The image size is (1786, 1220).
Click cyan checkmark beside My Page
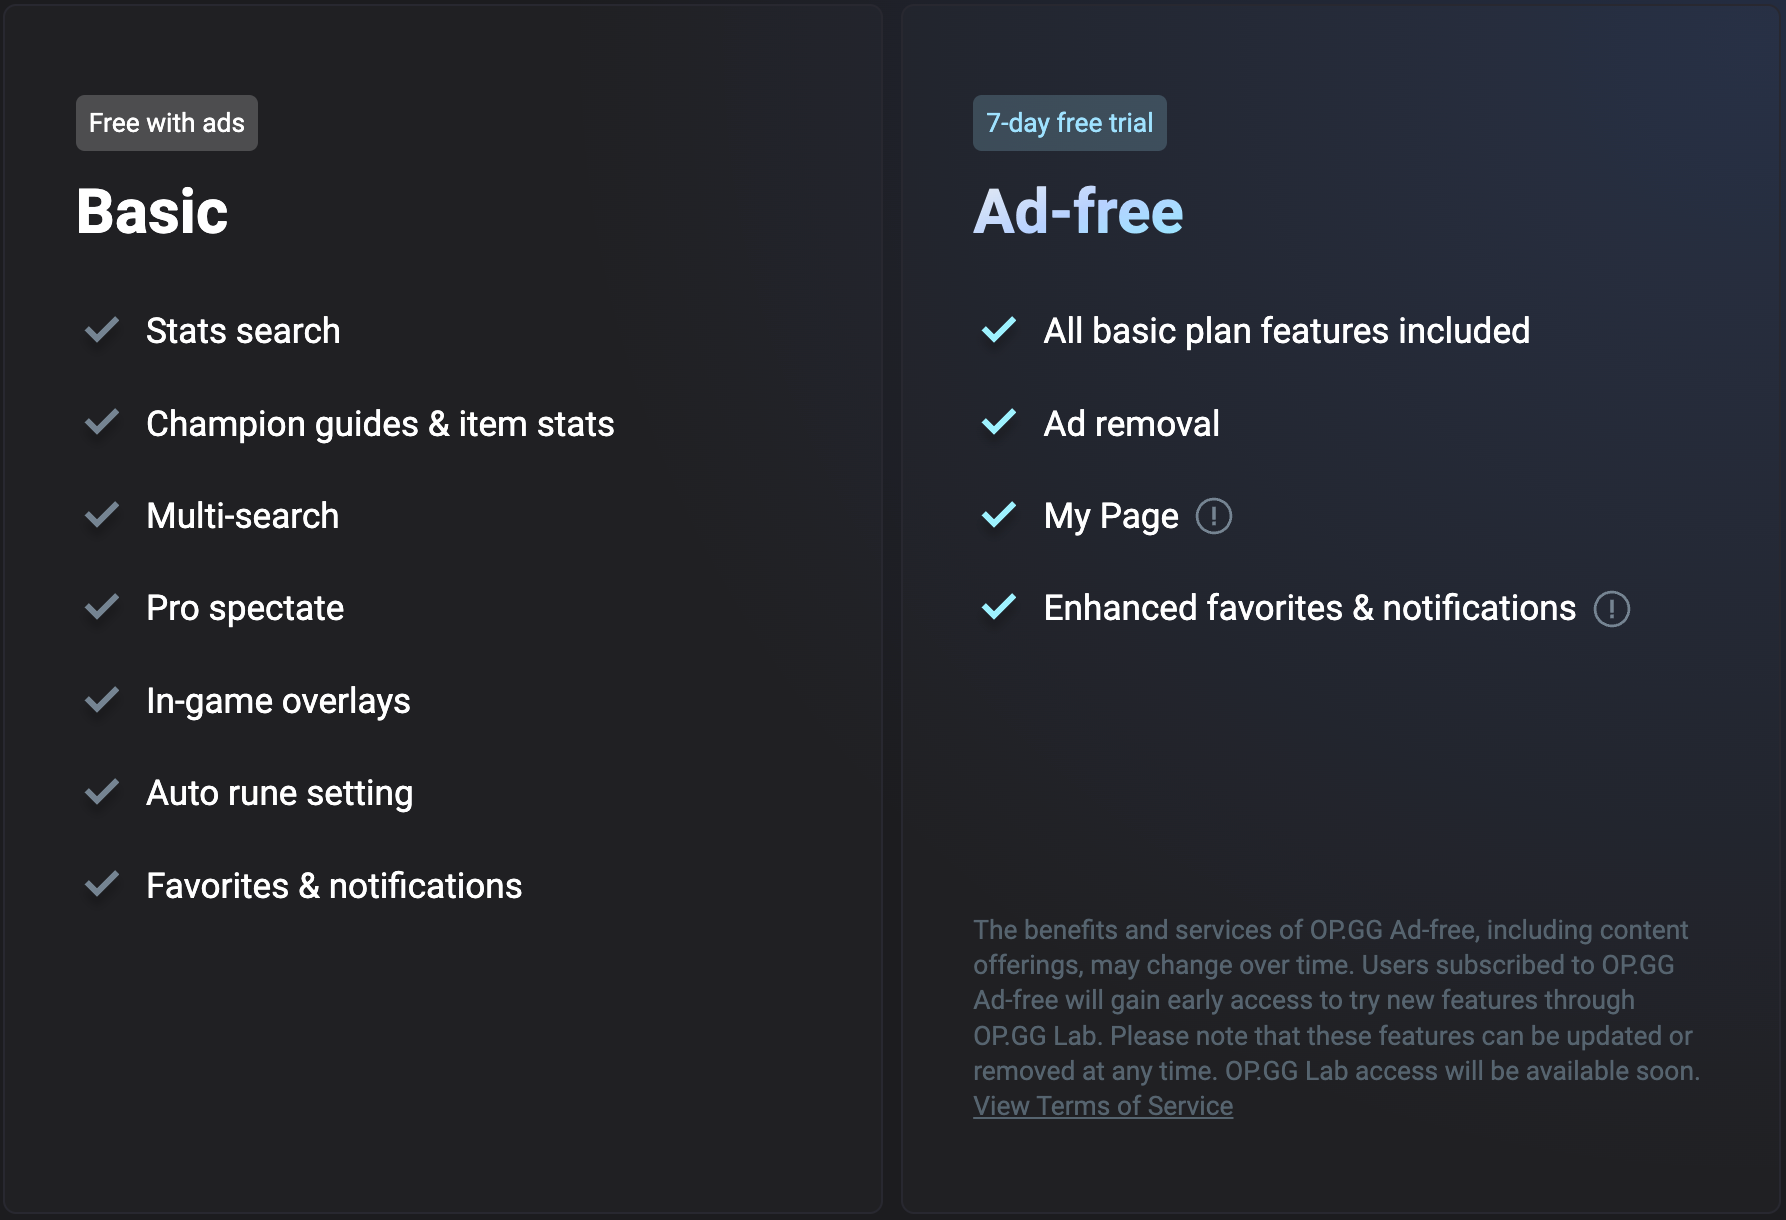(999, 515)
